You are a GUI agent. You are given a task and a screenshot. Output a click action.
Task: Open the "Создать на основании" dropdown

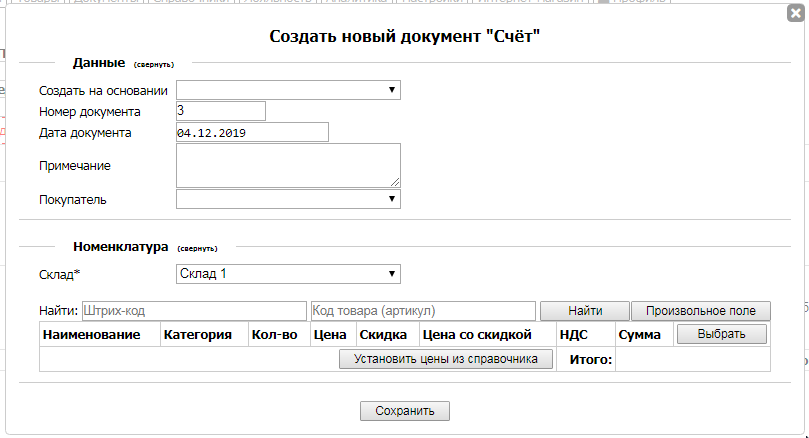click(x=288, y=90)
